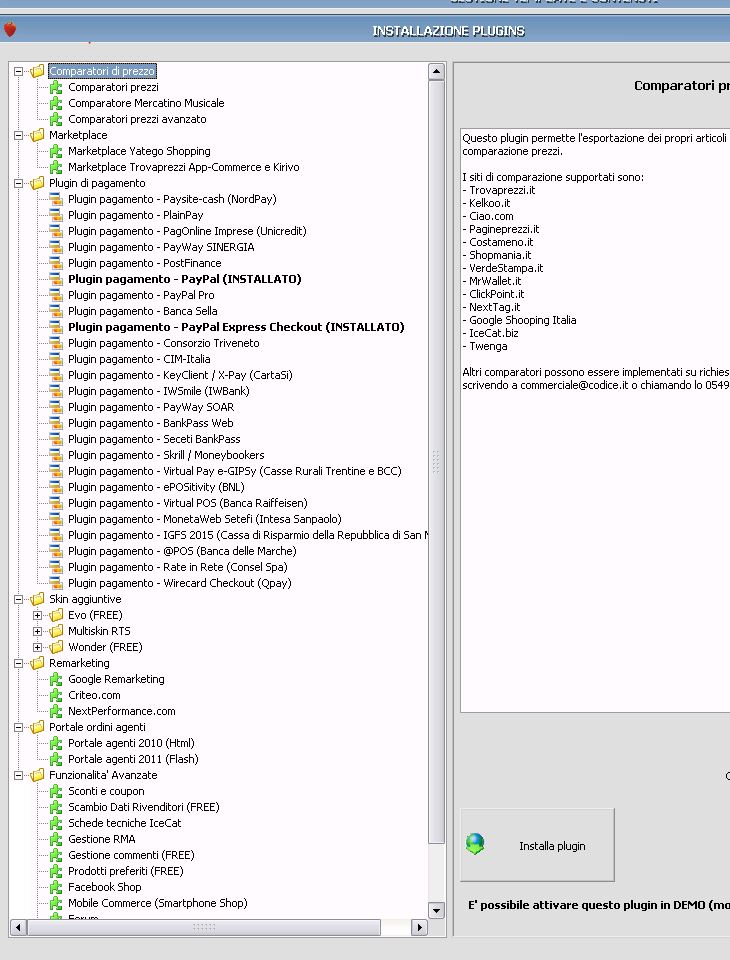This screenshot has width=730, height=960.
Task: Select Plugin pagamento - Seceti BankPass
Action: tap(154, 439)
